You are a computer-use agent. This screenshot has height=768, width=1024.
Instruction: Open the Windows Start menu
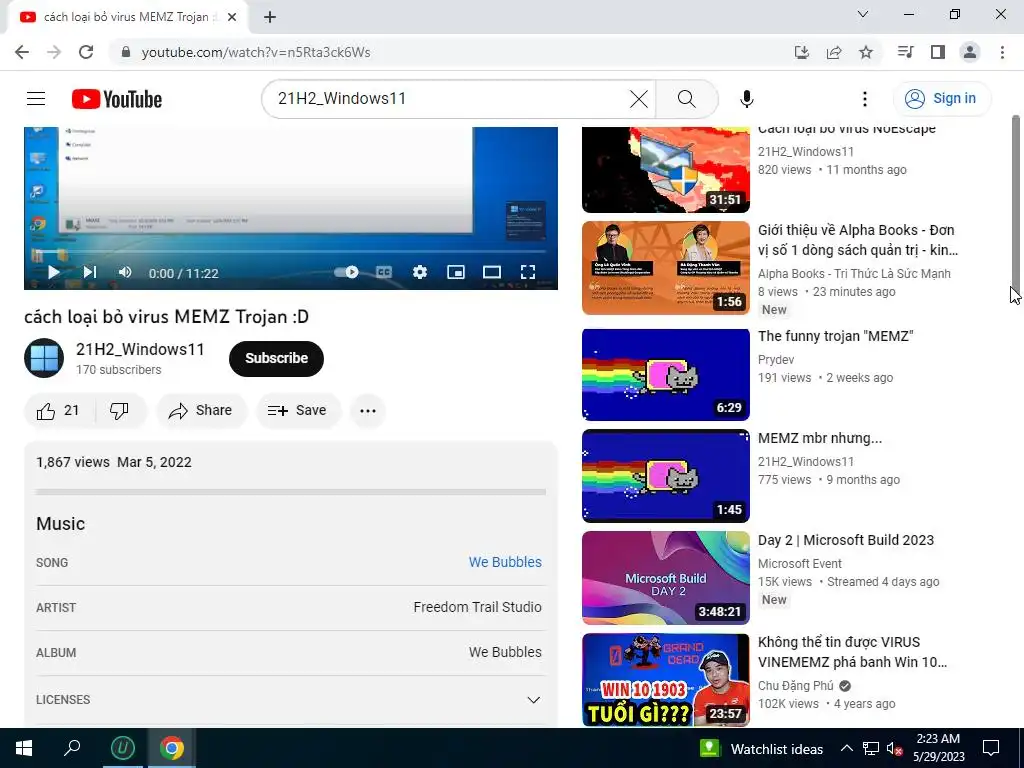coord(24,748)
